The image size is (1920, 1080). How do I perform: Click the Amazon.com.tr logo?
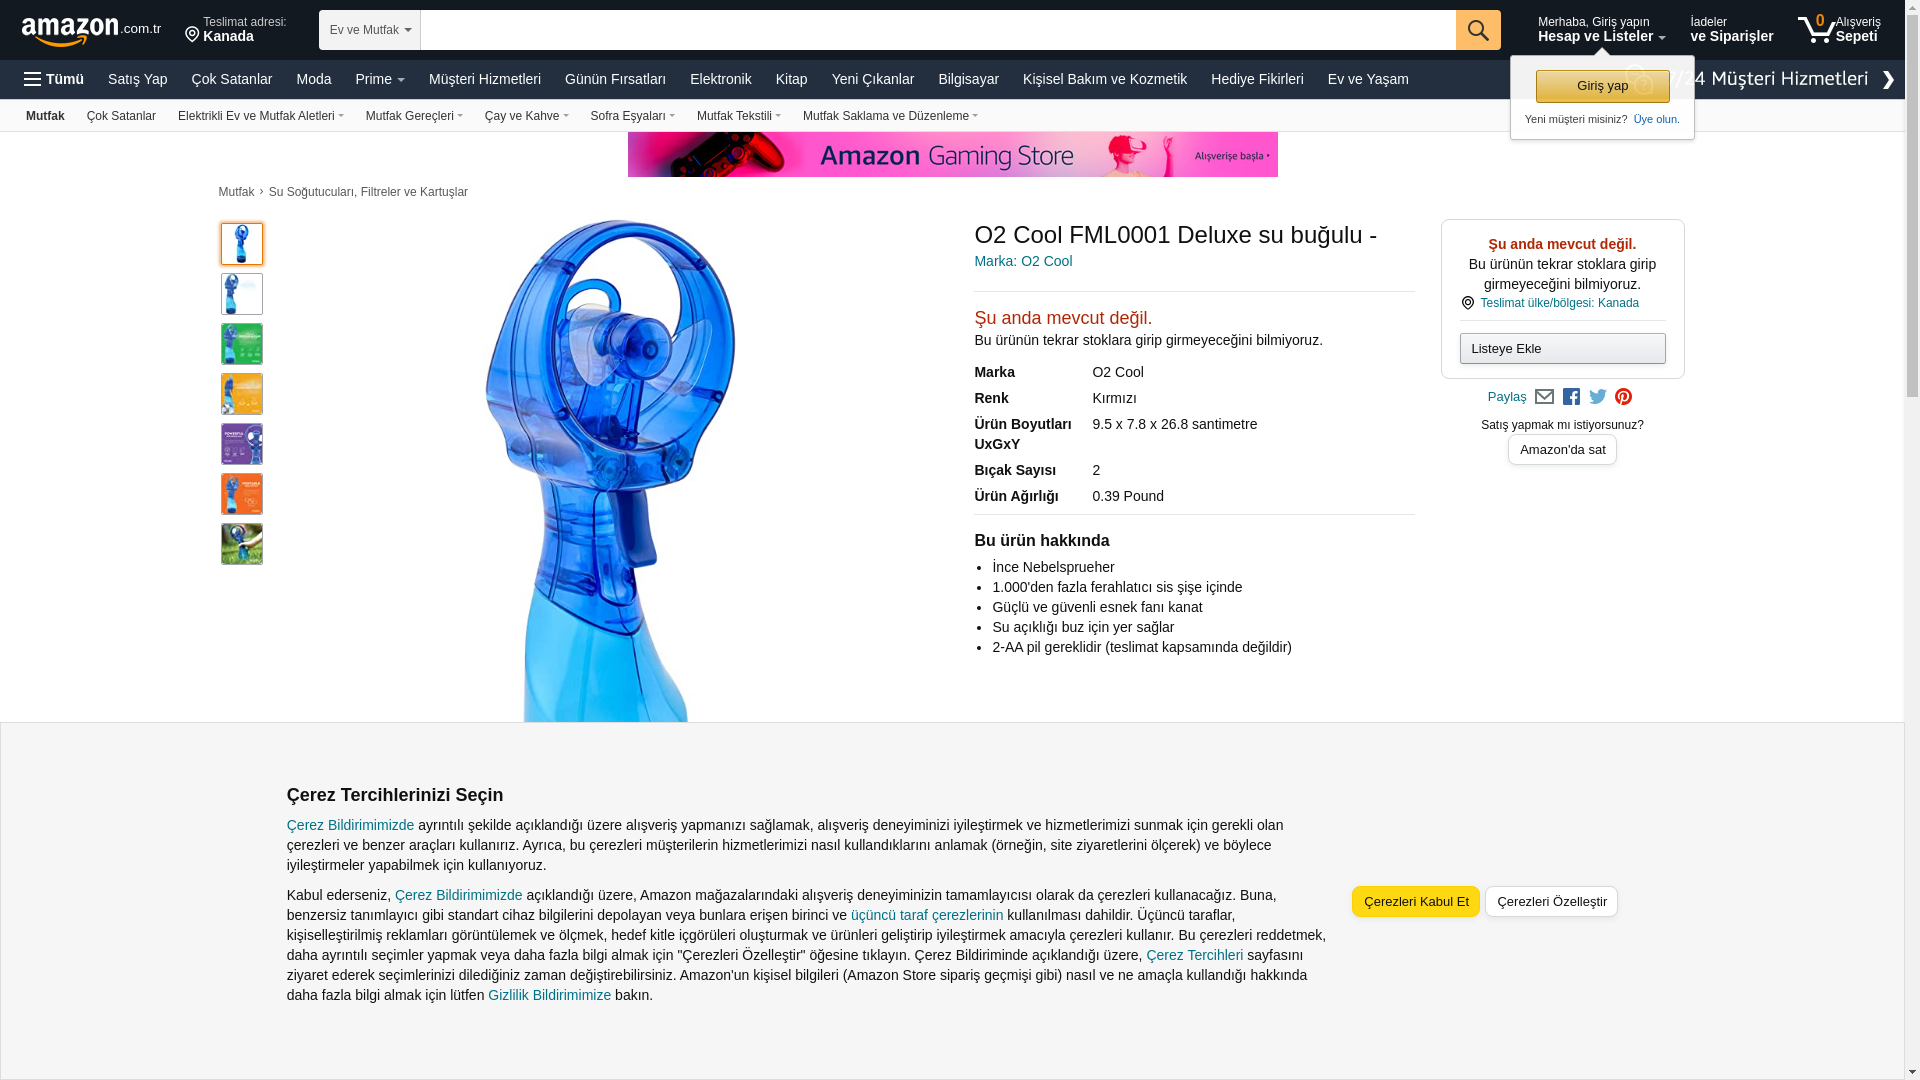(x=91, y=31)
